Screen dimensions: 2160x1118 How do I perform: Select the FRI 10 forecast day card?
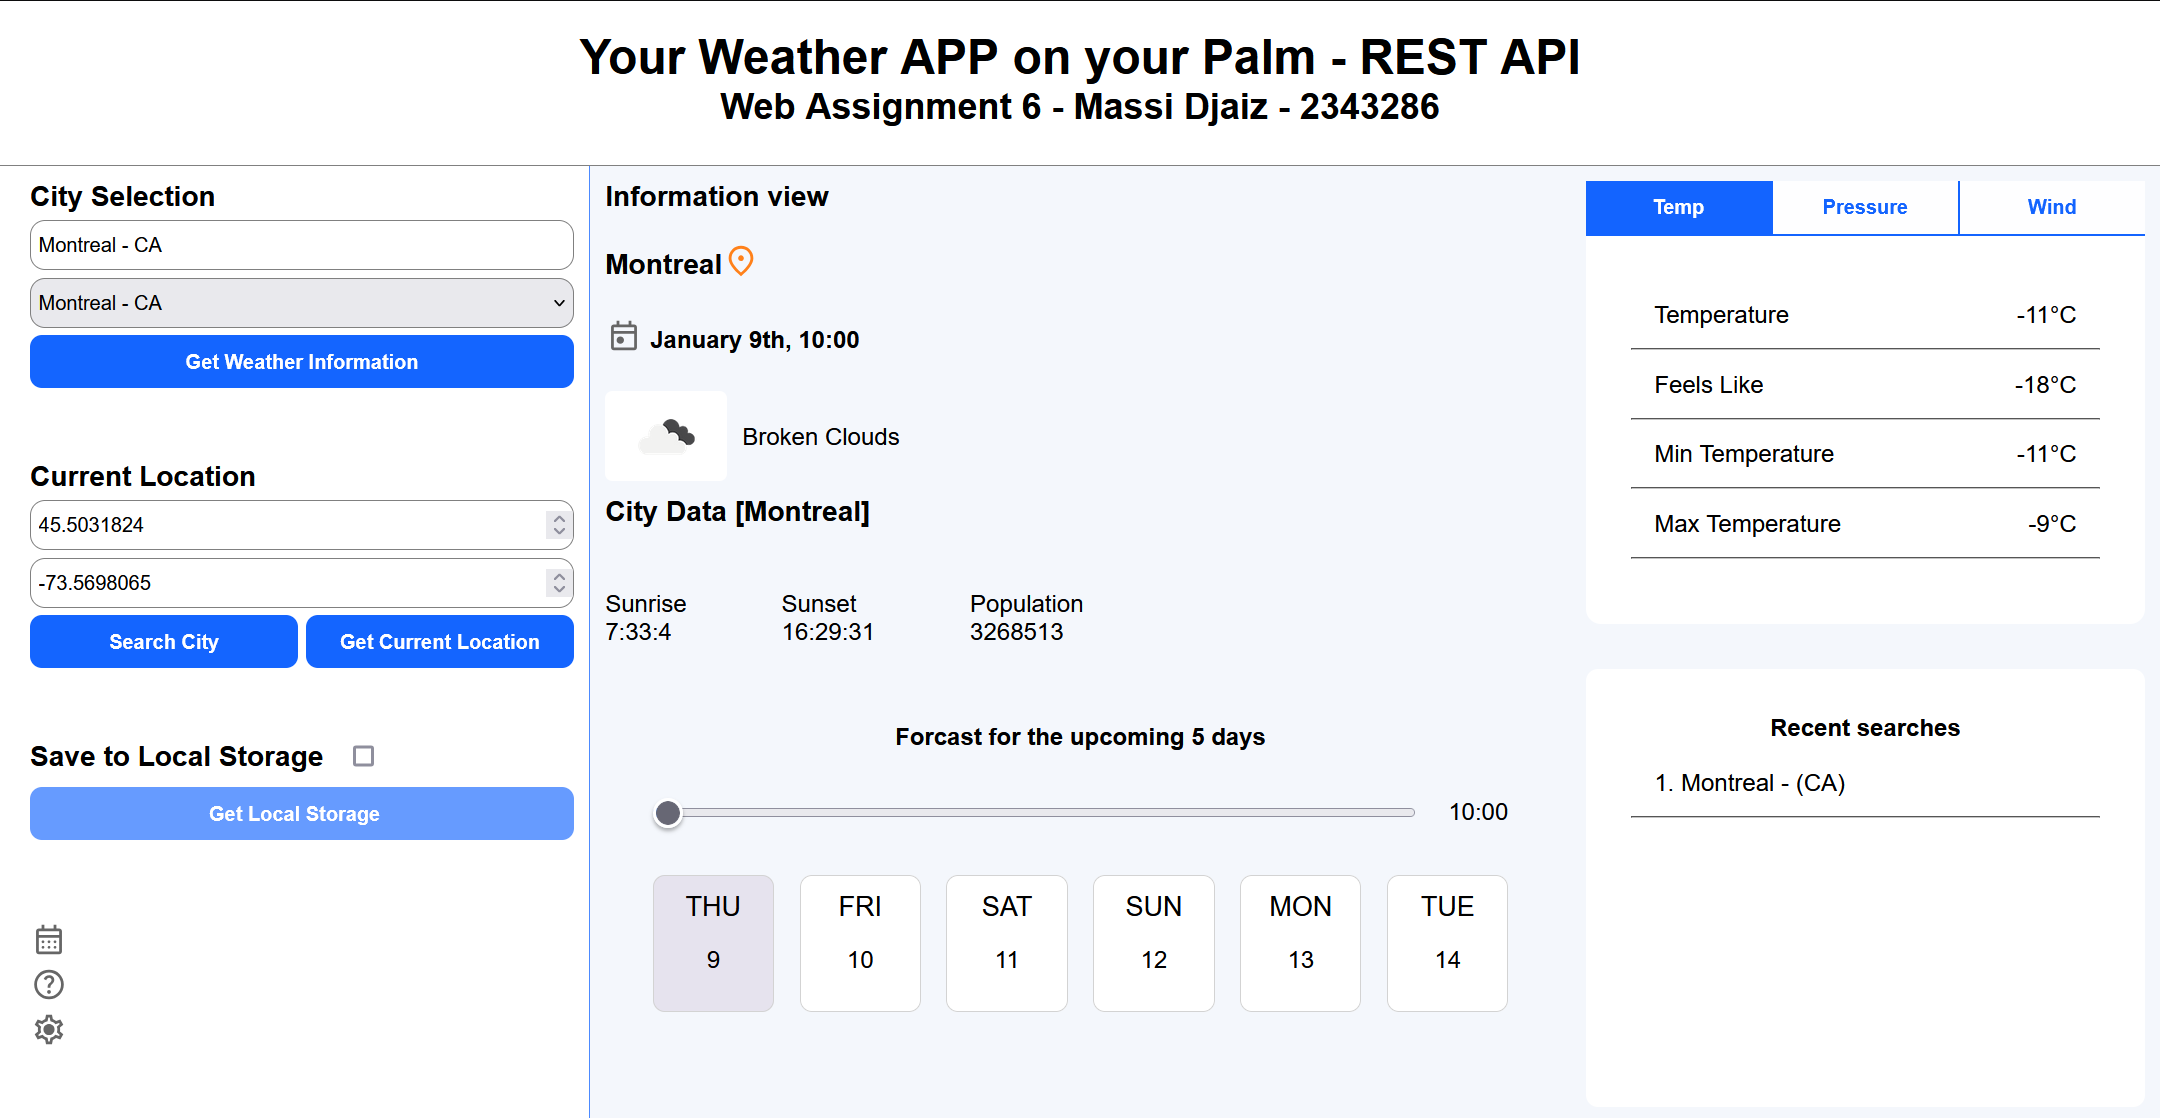860,943
